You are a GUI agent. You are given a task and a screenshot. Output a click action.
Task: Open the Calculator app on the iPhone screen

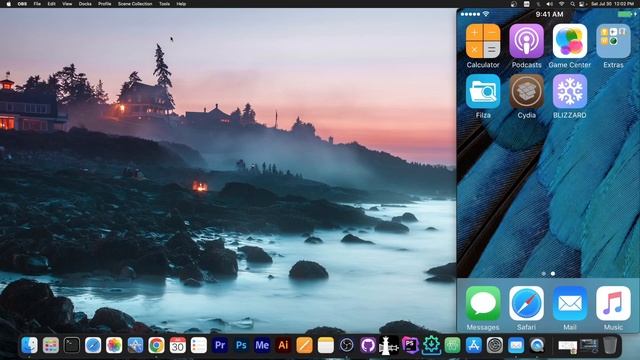click(x=483, y=41)
